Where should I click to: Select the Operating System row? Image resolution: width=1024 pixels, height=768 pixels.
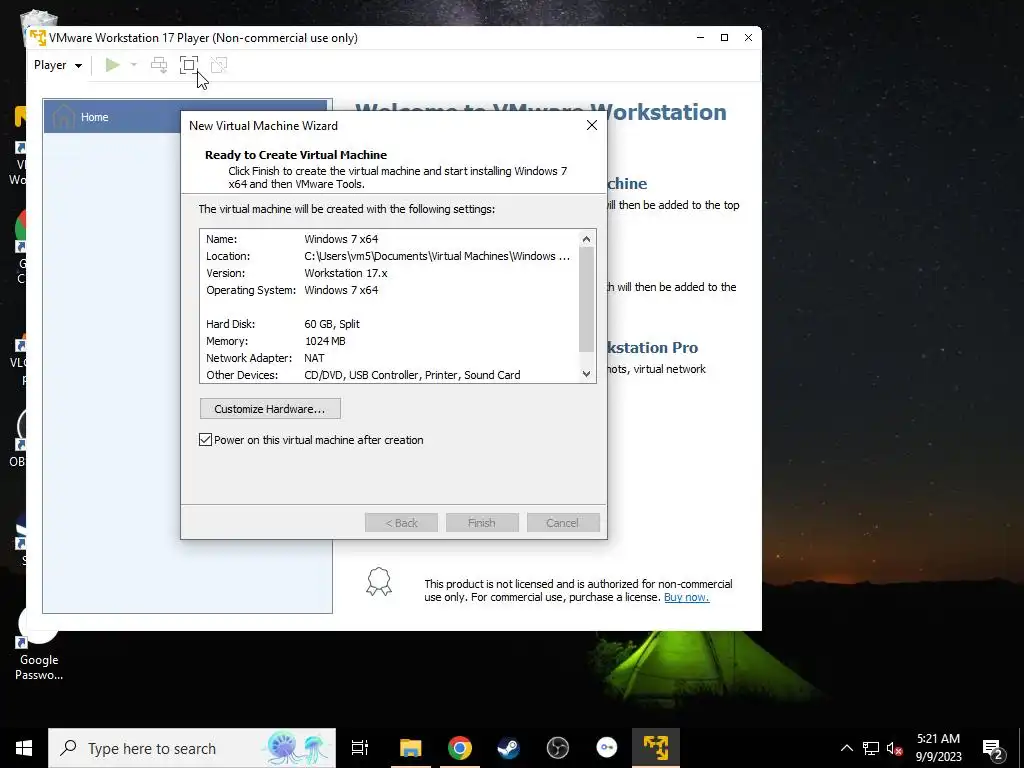389,290
